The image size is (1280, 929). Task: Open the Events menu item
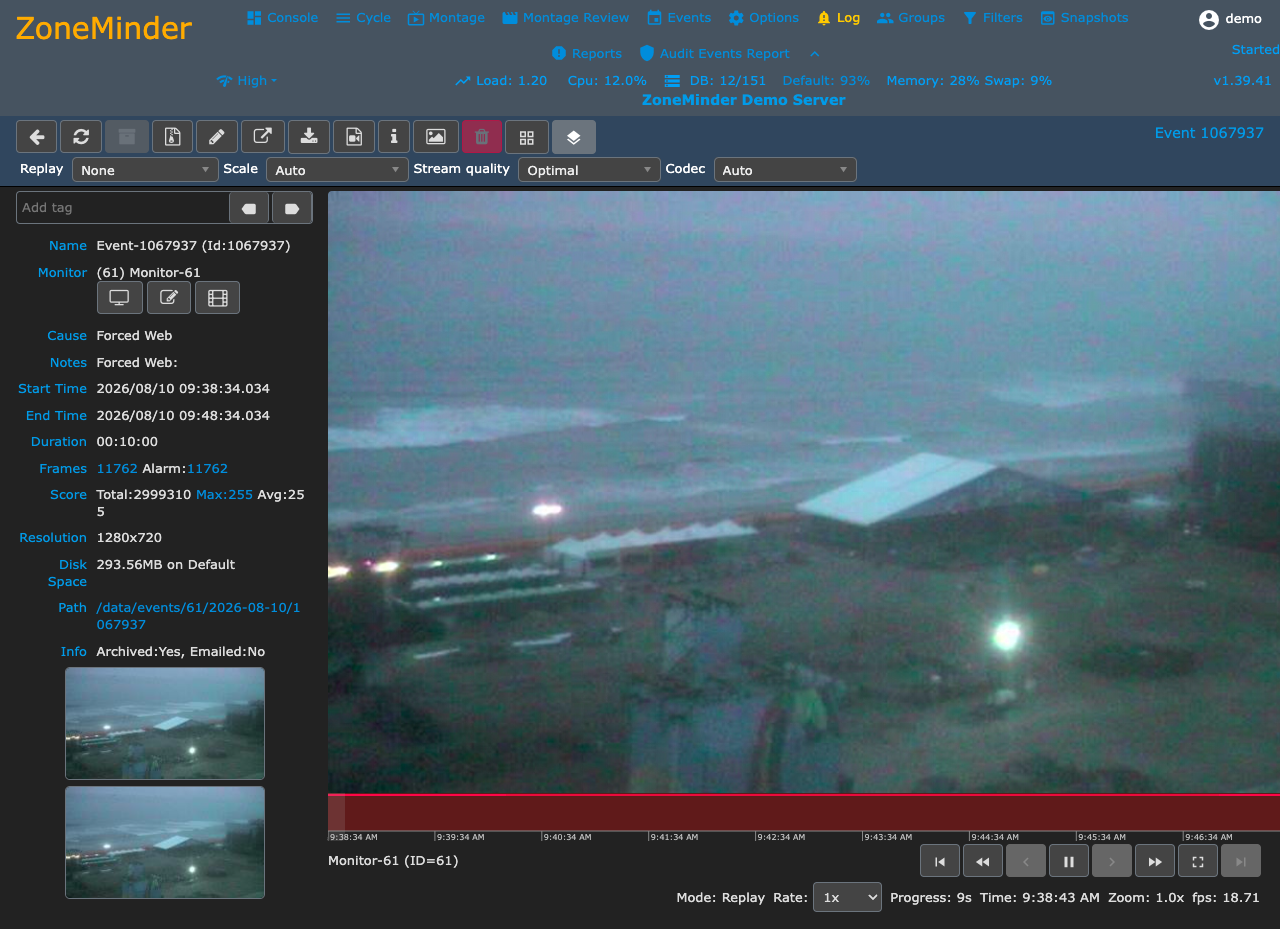point(679,18)
